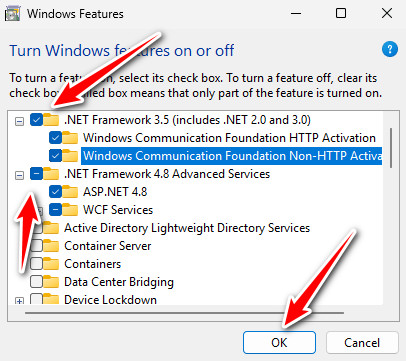The width and height of the screenshot is (406, 361).
Task: Click the .NET Framework 3.5 folder icon
Action: [x=51, y=119]
